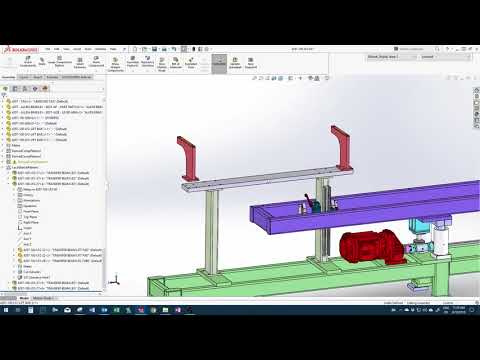Click the feature tree horizontal scrollbar
Viewport: 480px width, 360px height.
point(50,294)
